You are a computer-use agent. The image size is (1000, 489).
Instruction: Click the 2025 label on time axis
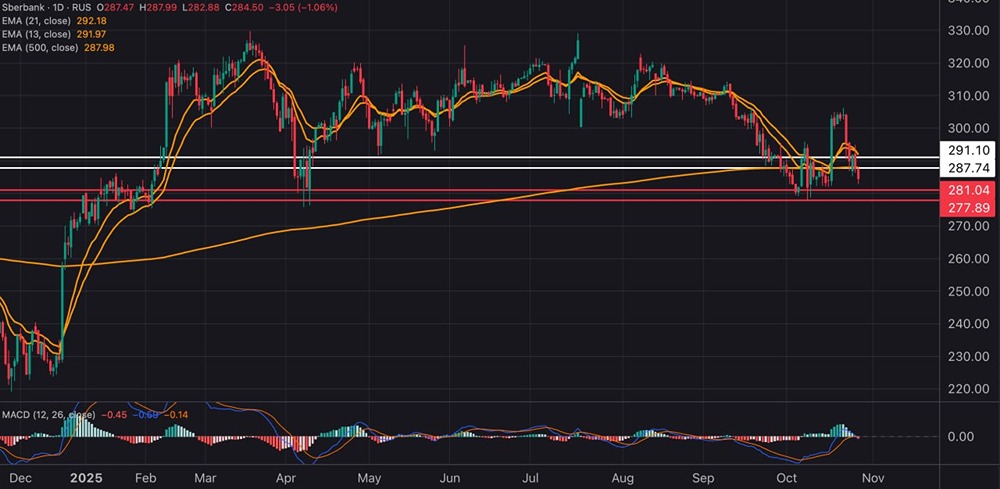[84, 478]
